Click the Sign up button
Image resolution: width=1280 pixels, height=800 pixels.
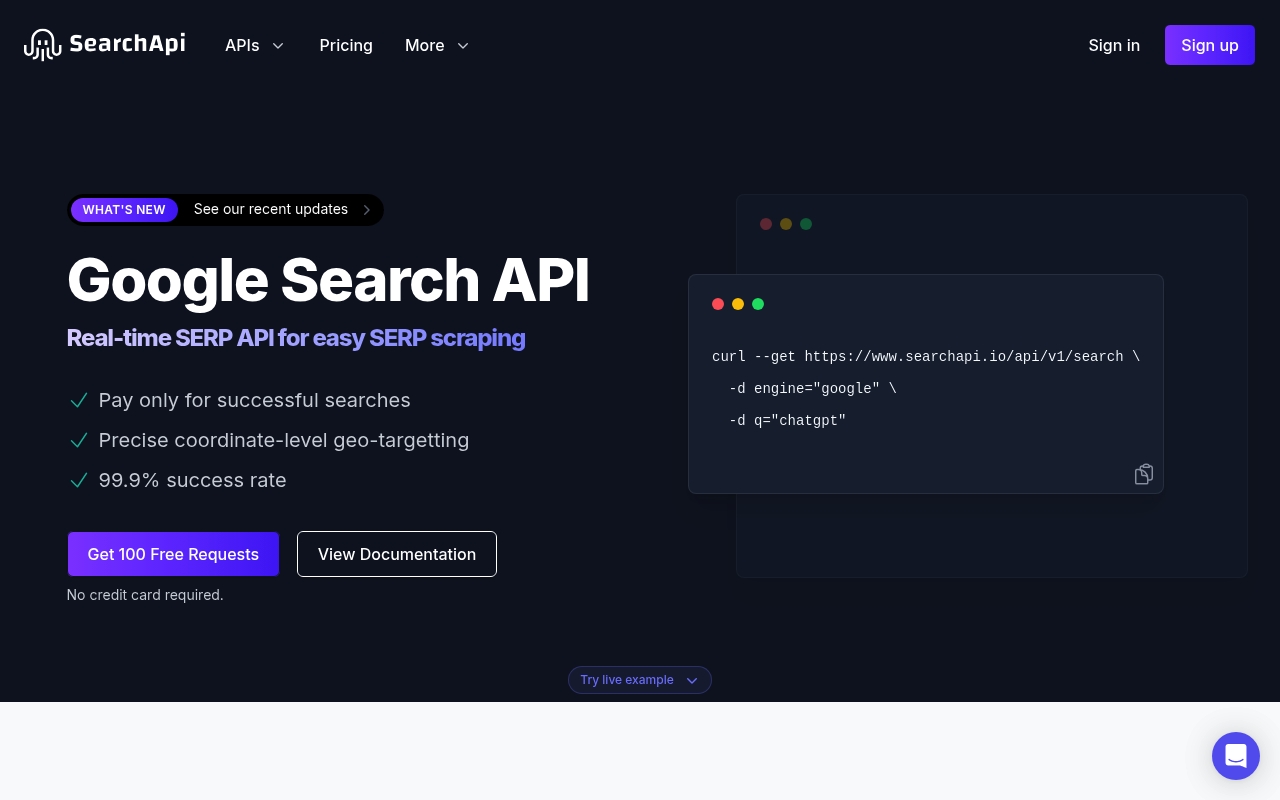pos(1210,45)
